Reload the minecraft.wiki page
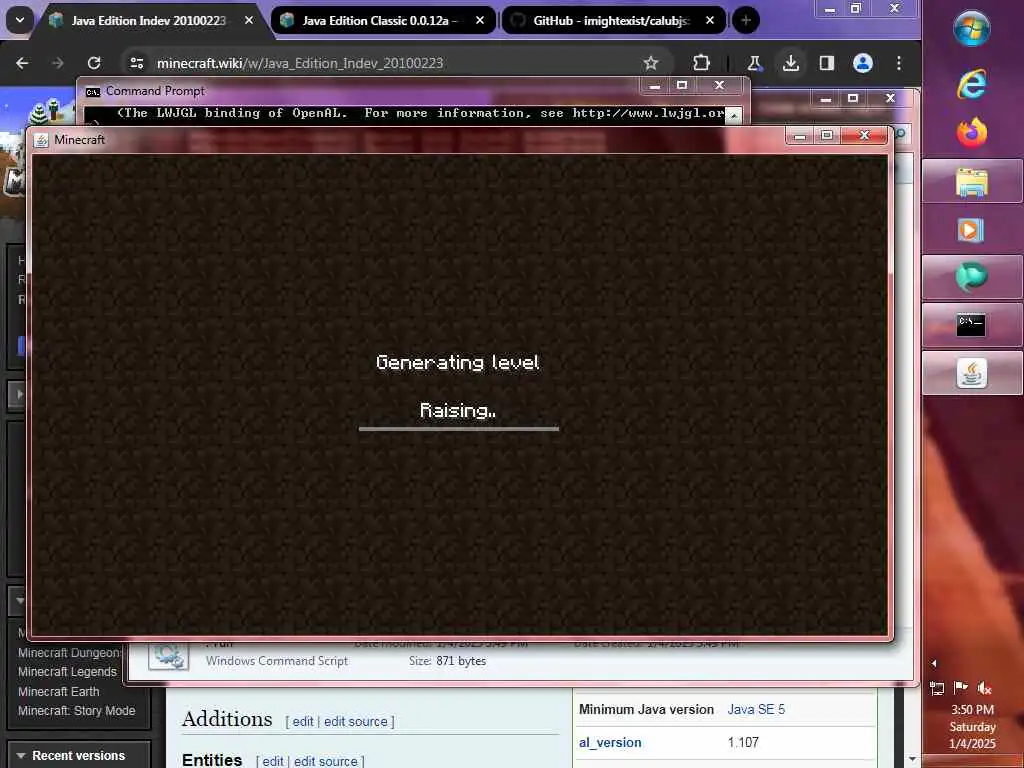The height and width of the screenshot is (768, 1024). [94, 63]
